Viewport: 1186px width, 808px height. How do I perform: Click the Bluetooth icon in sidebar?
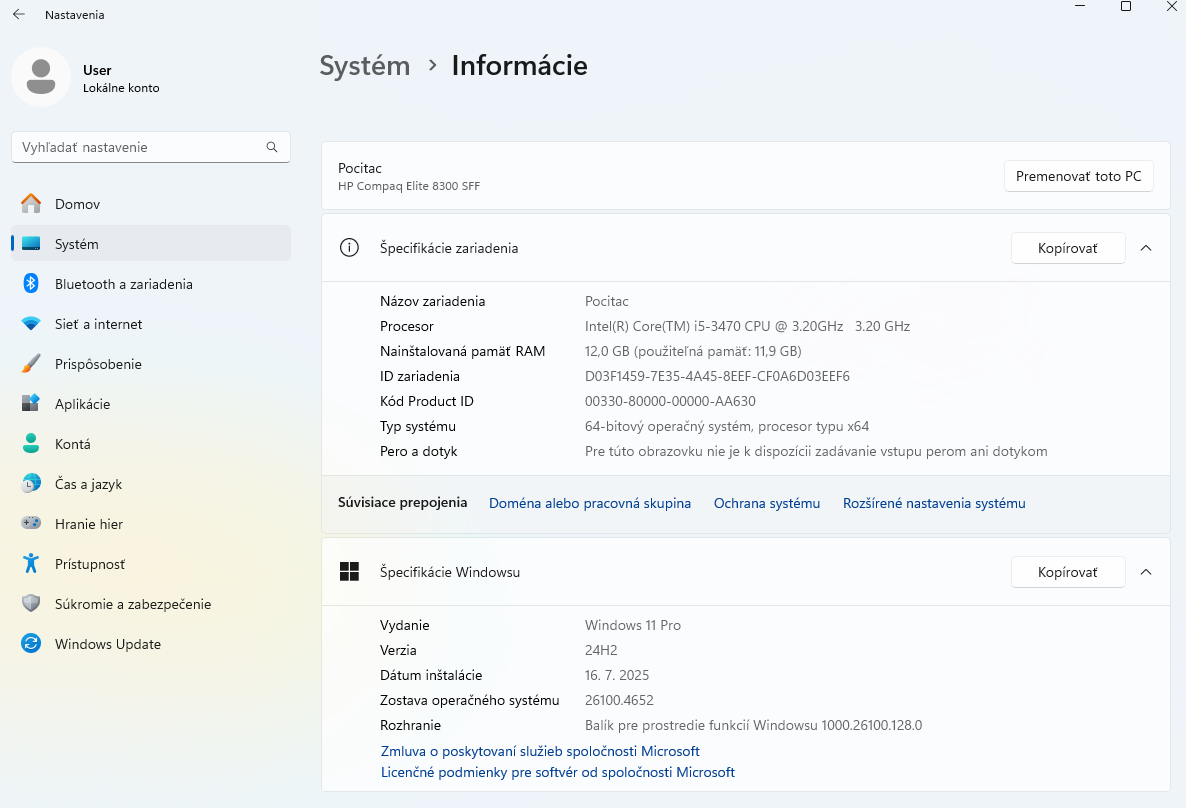pos(31,284)
